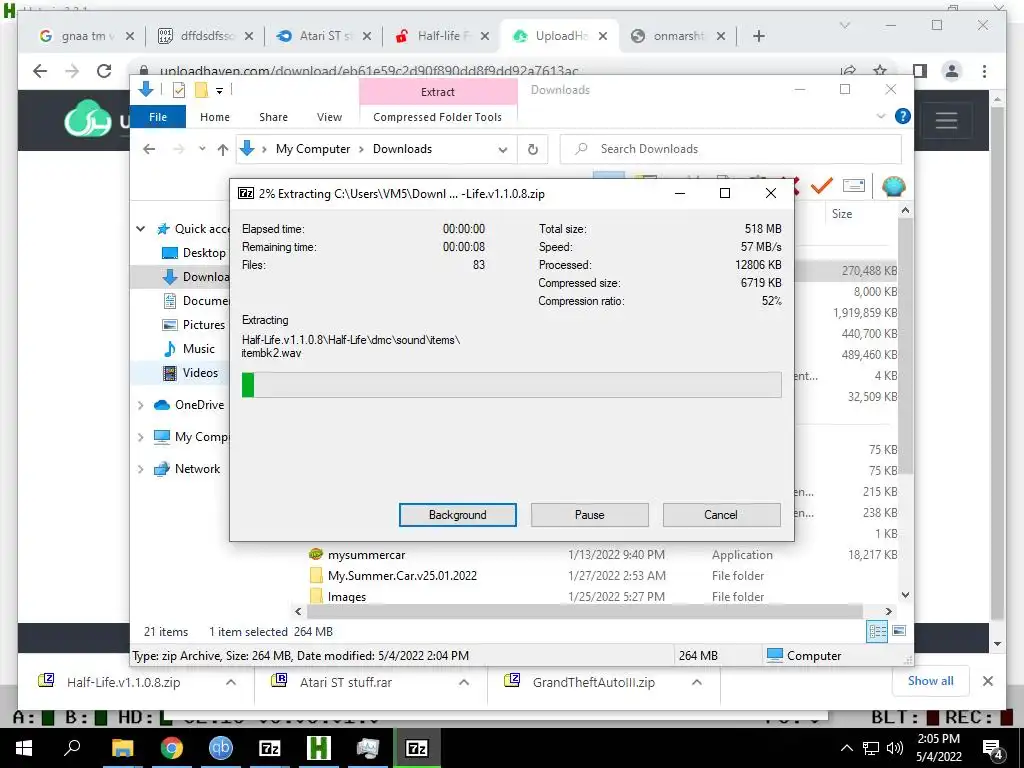Send the extraction to the background
Viewport: 1024px width, 768px height.
457,515
